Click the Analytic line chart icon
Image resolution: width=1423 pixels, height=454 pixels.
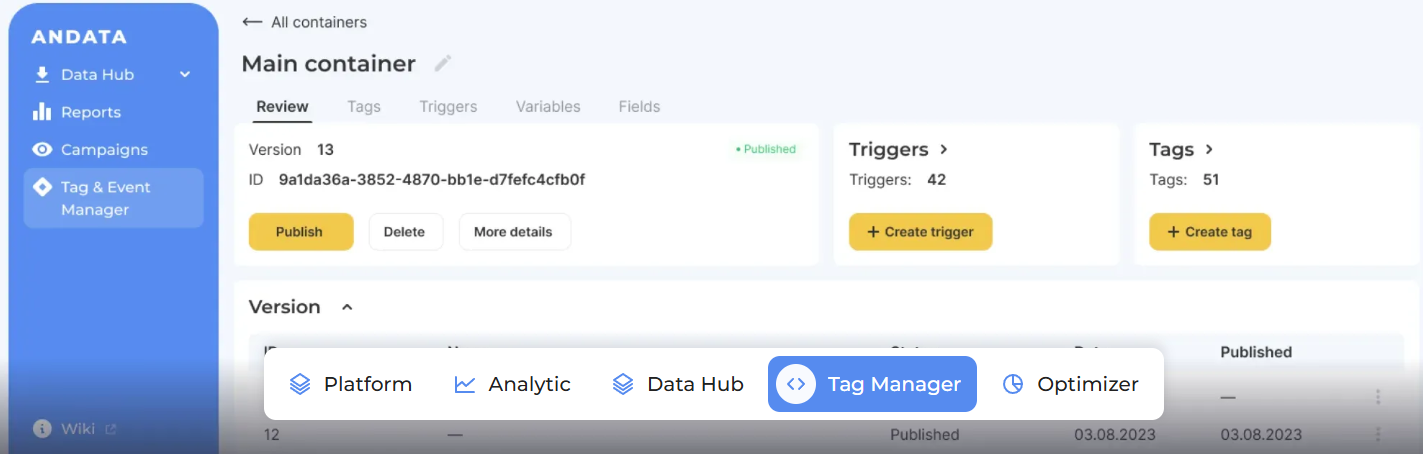pyautogui.click(x=465, y=384)
